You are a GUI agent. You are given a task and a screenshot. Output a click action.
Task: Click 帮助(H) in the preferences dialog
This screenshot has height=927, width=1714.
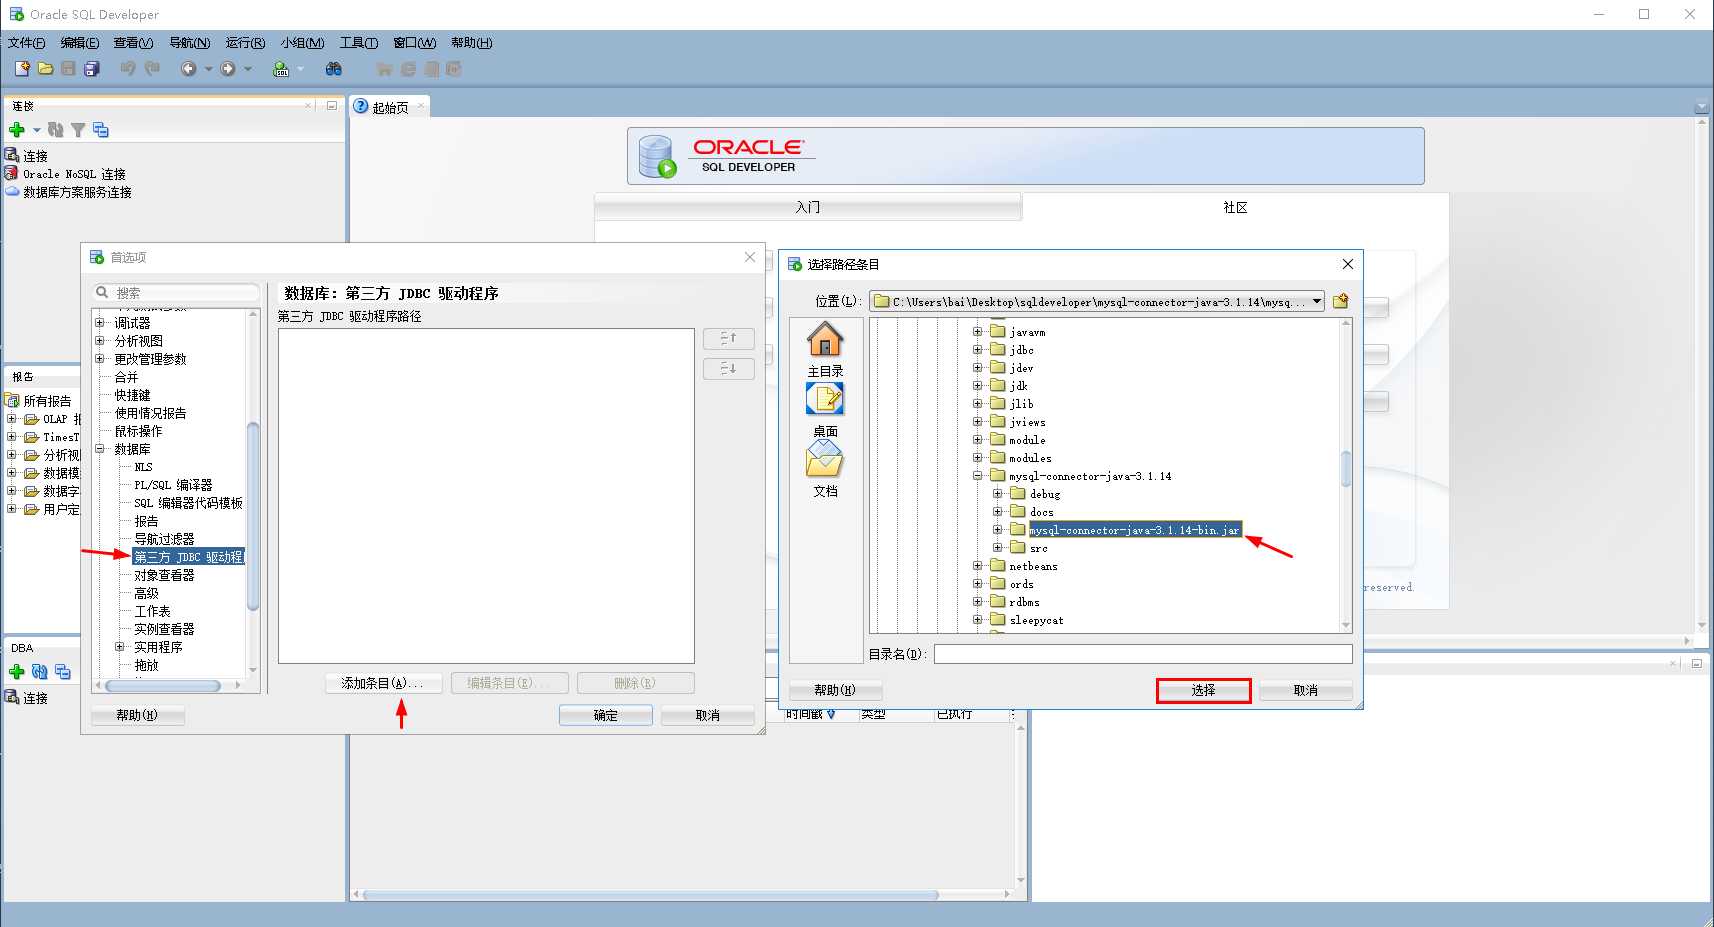click(x=137, y=715)
